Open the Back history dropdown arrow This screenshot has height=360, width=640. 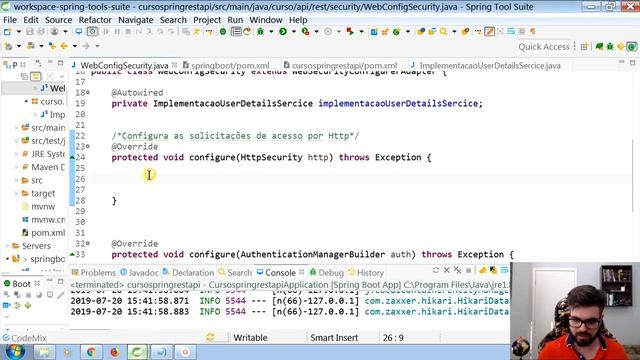point(75,46)
